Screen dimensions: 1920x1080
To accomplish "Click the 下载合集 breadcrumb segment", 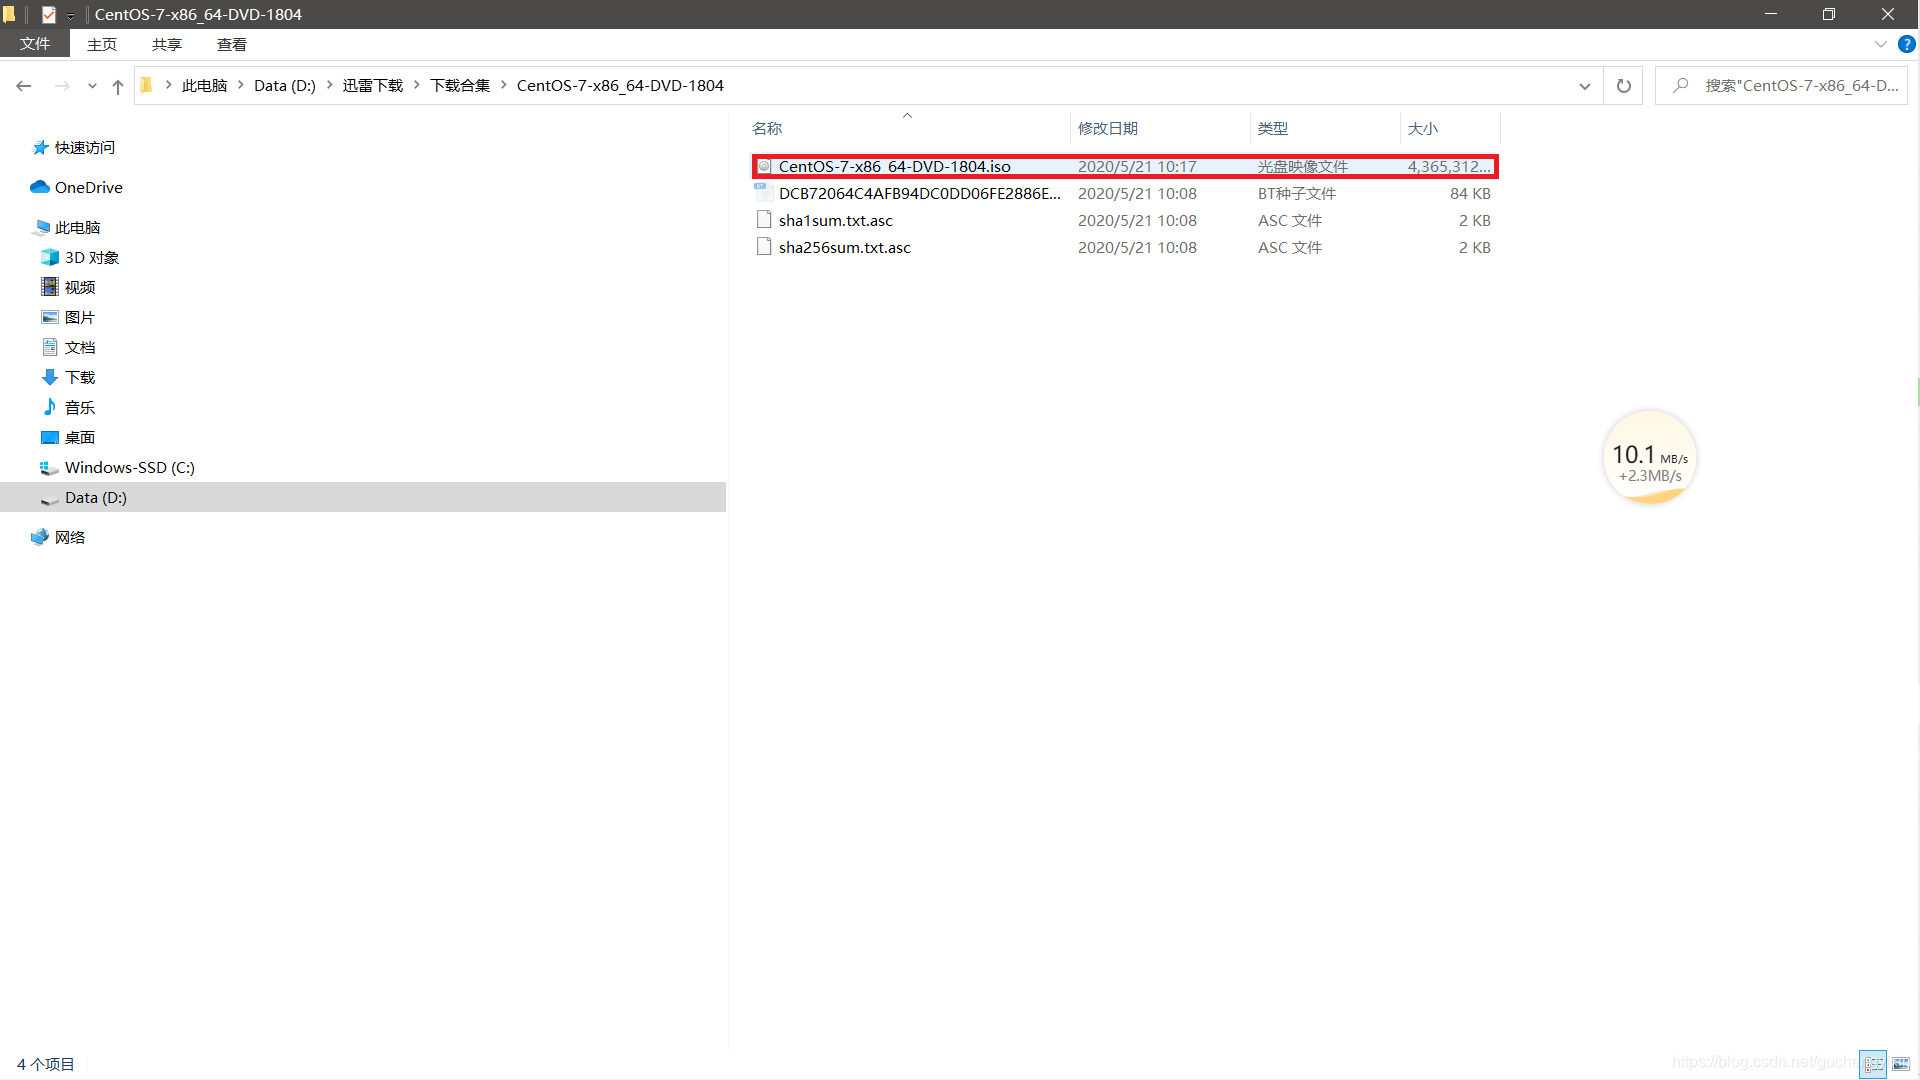I will [x=460, y=86].
